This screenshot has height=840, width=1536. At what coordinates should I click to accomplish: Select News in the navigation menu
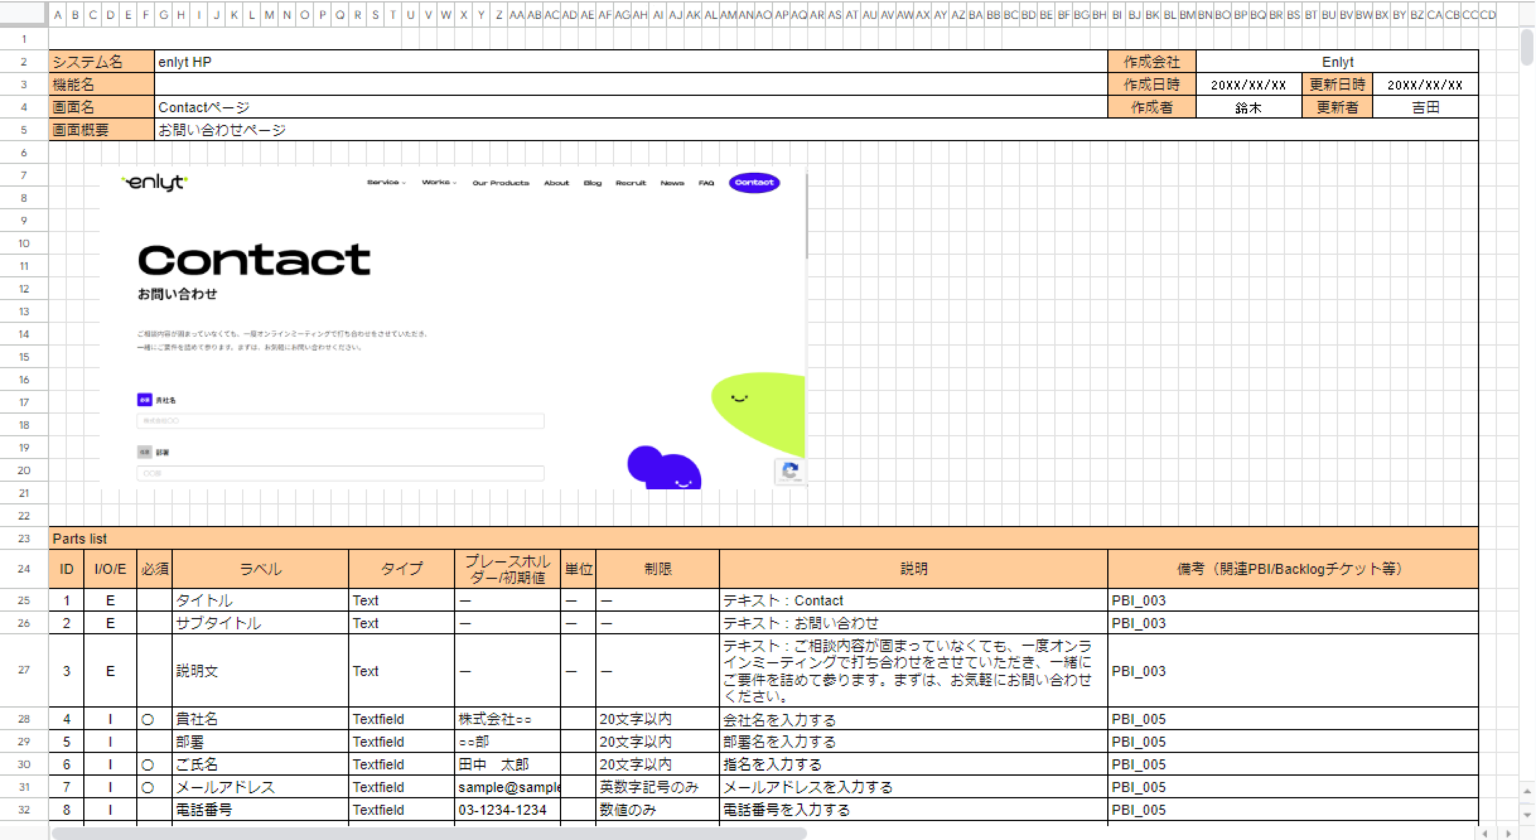pos(672,183)
